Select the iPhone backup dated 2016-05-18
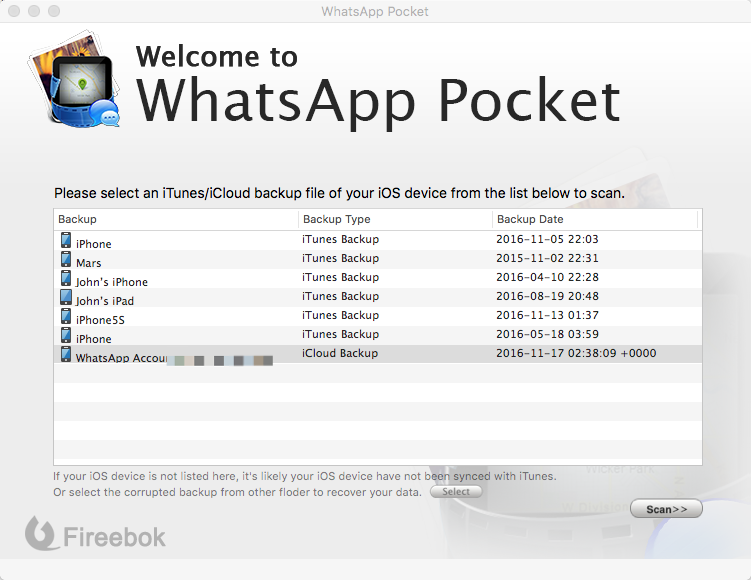This screenshot has width=751, height=580. coord(93,339)
